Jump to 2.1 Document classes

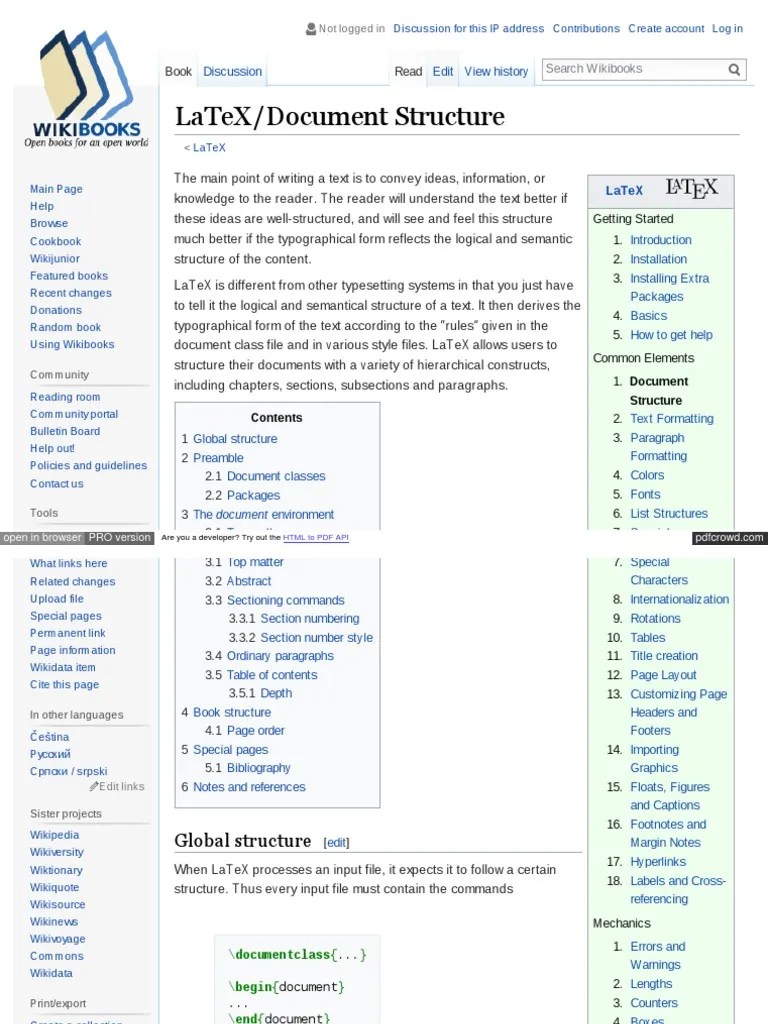pyautogui.click(x=276, y=476)
